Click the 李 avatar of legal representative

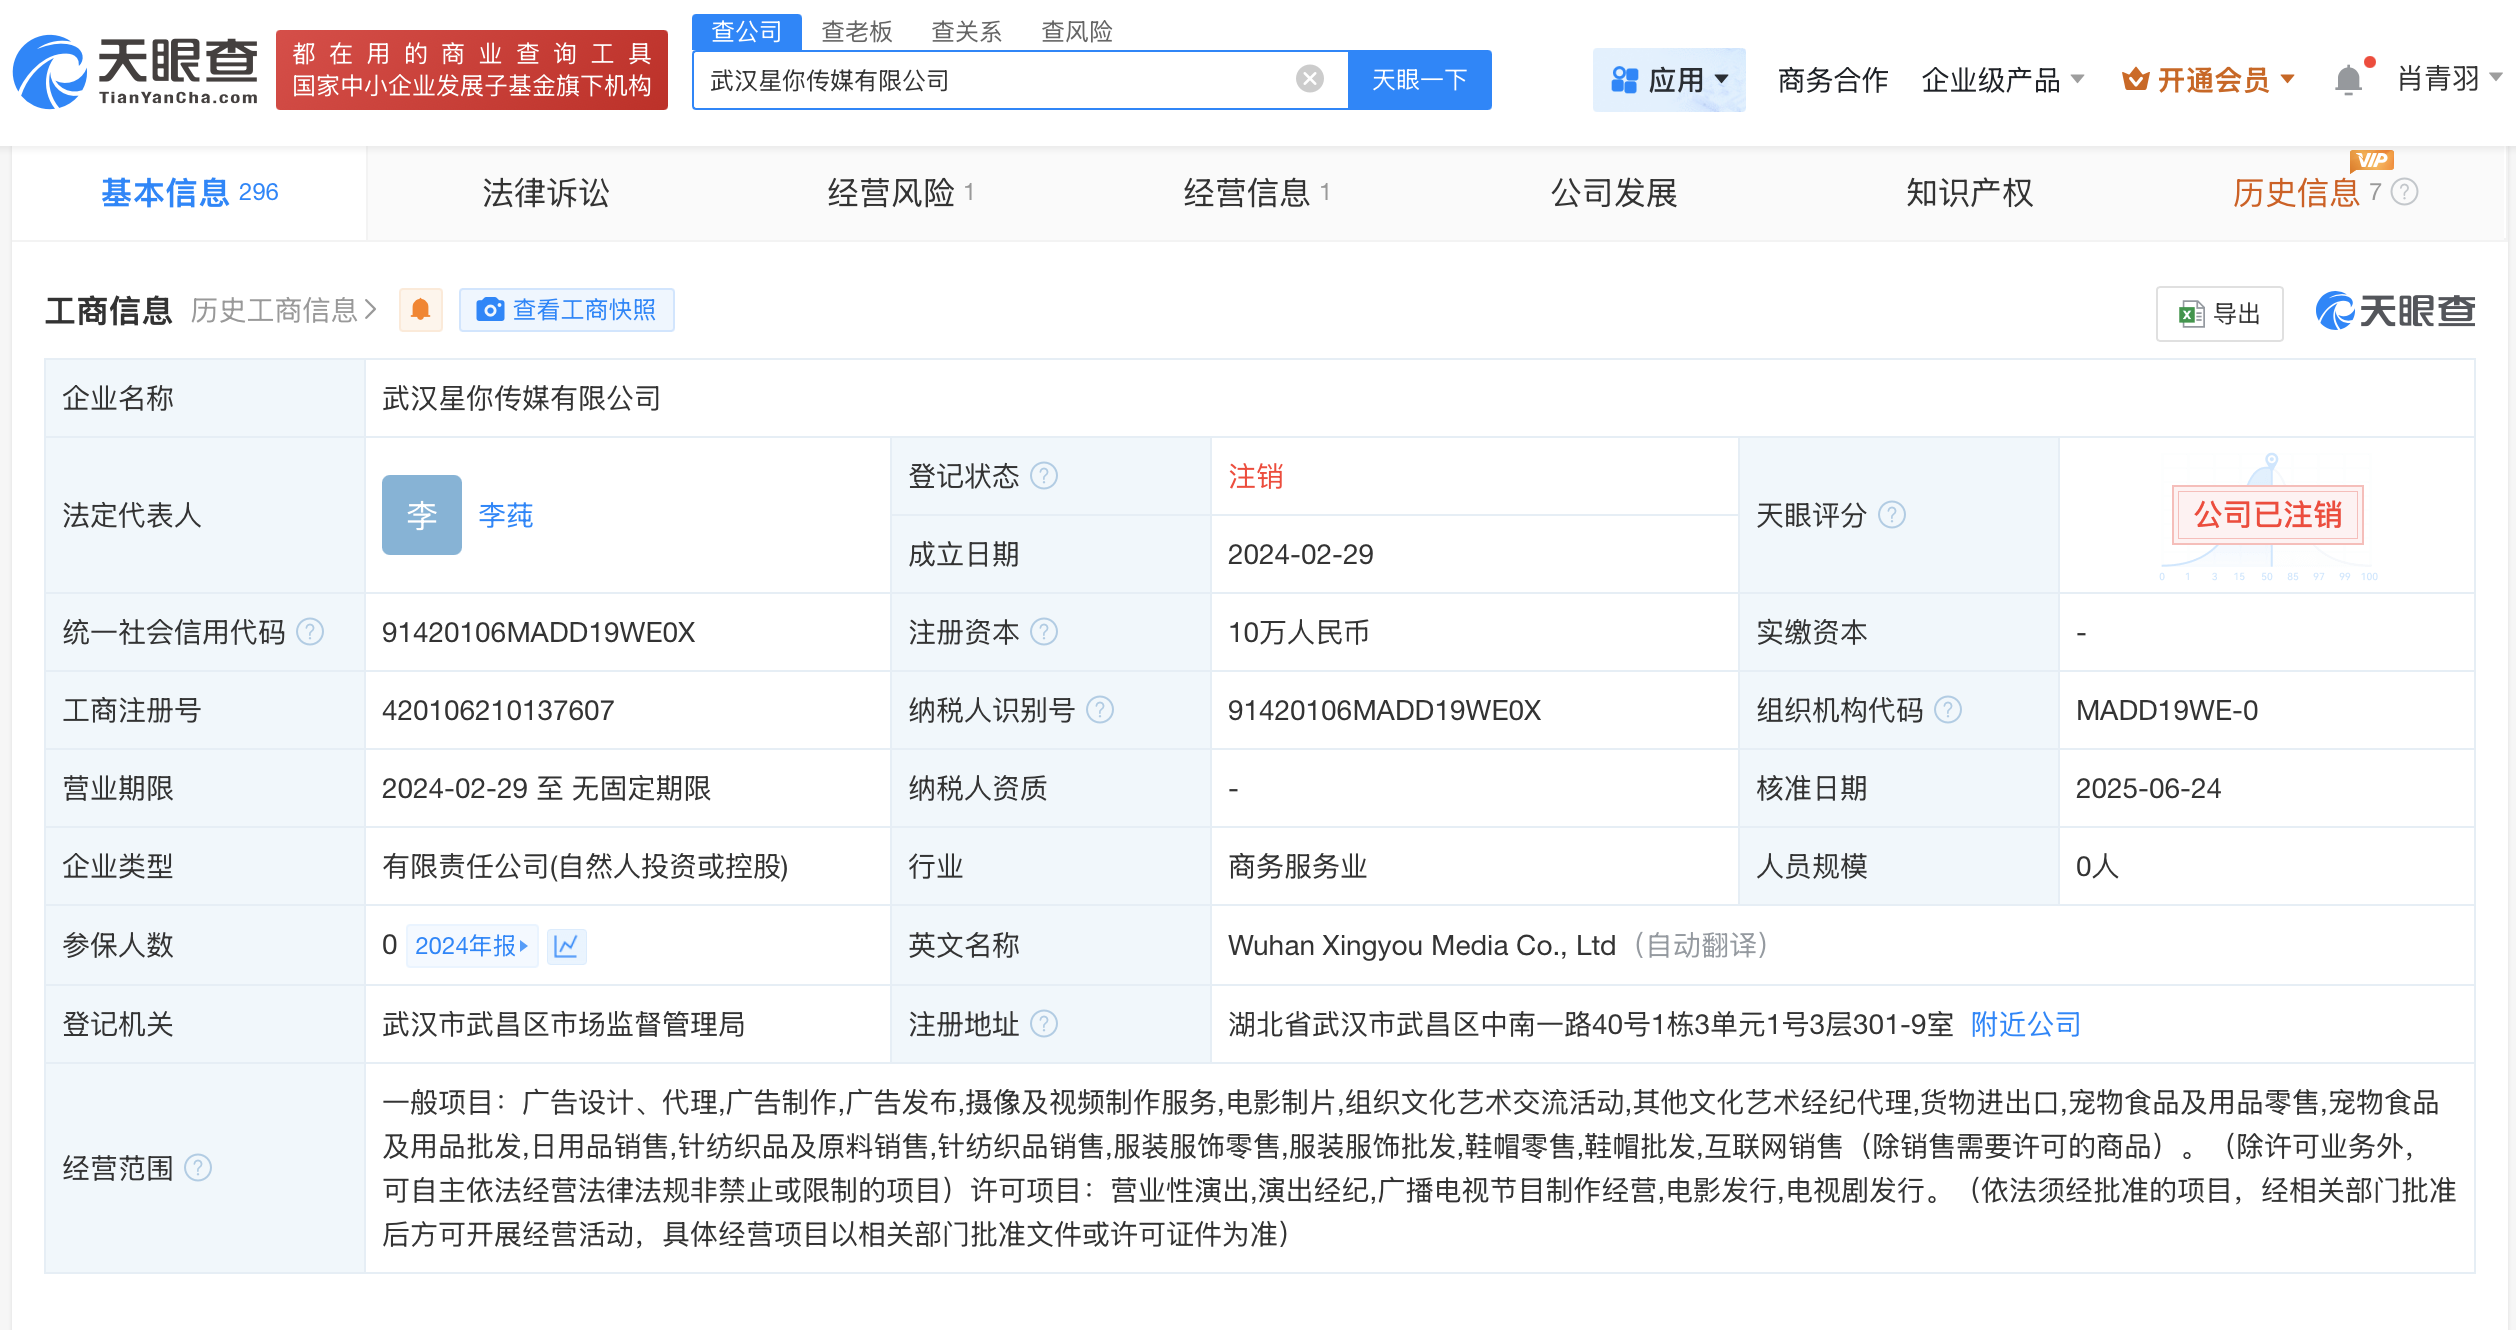[422, 515]
